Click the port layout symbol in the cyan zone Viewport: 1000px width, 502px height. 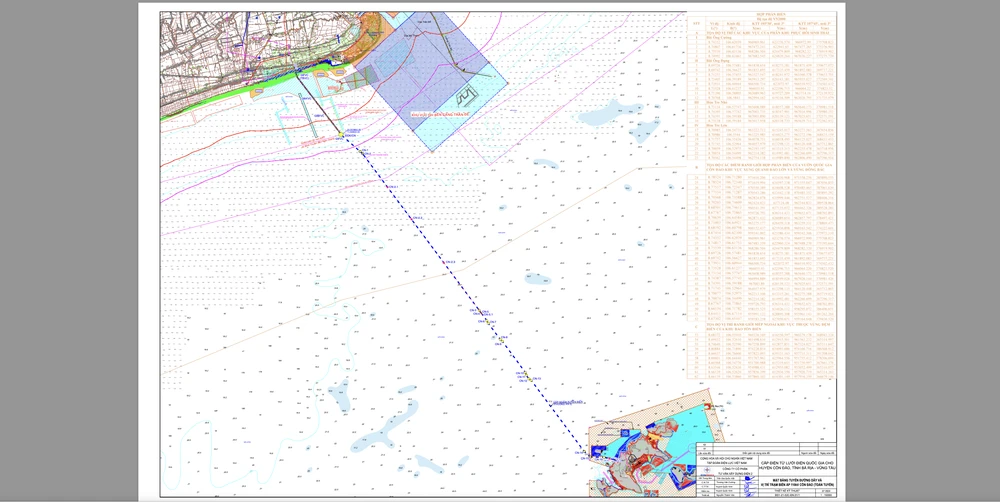pyautogui.click(x=467, y=97)
